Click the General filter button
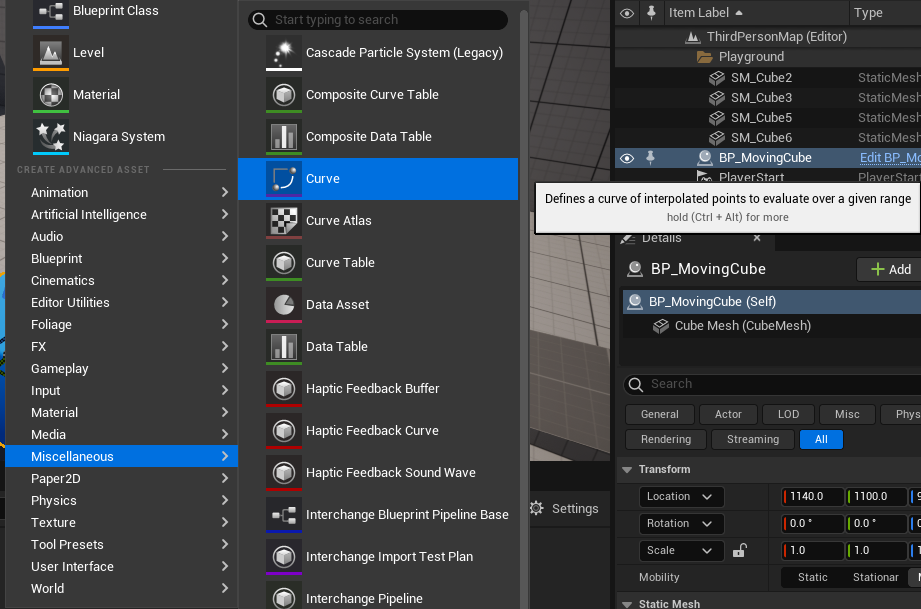921x609 pixels. pyautogui.click(x=660, y=414)
